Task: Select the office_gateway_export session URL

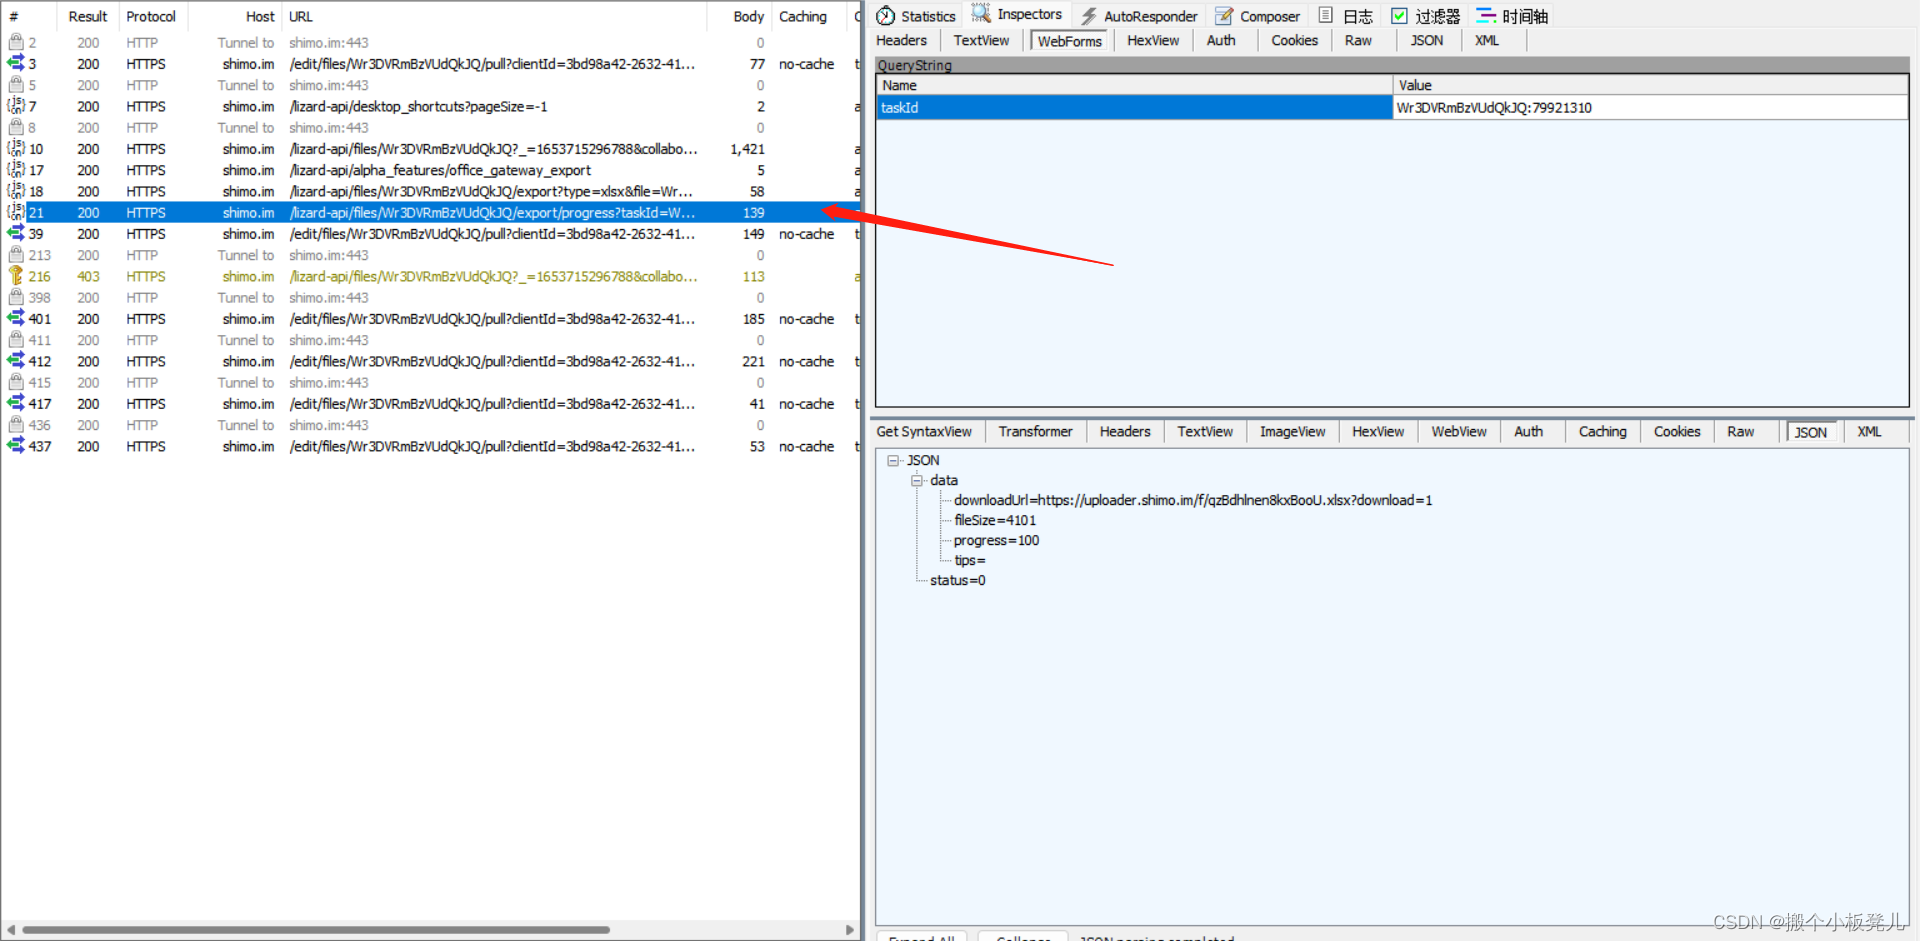Action: click(x=440, y=170)
